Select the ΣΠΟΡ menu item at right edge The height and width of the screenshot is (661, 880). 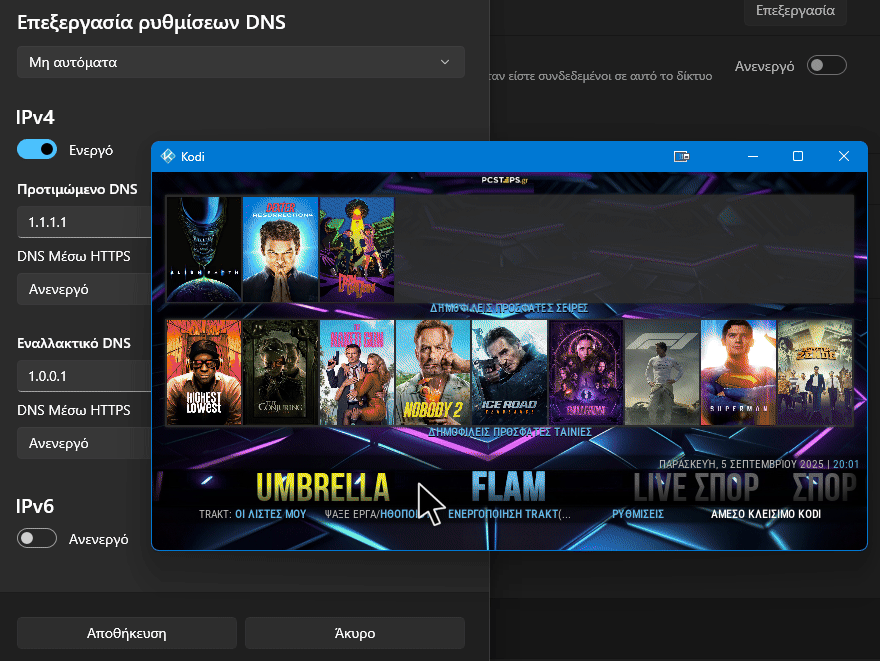click(x=824, y=487)
